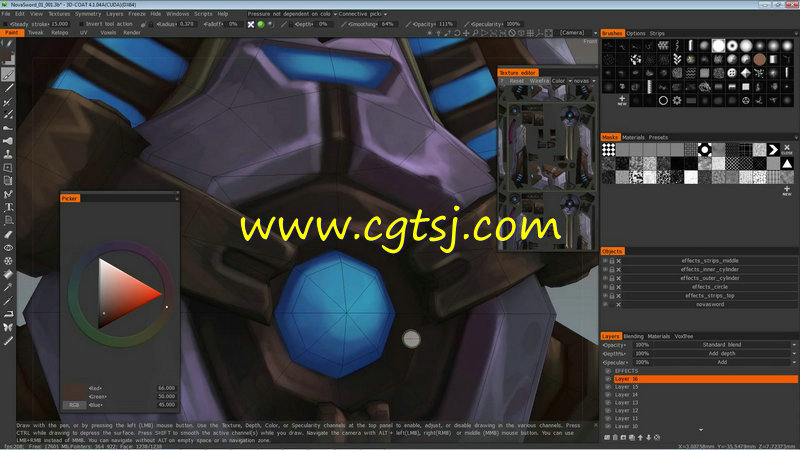The height and width of the screenshot is (450, 800).
Task: Toggle visibility of effects_strips_middle object
Action: 605,261
